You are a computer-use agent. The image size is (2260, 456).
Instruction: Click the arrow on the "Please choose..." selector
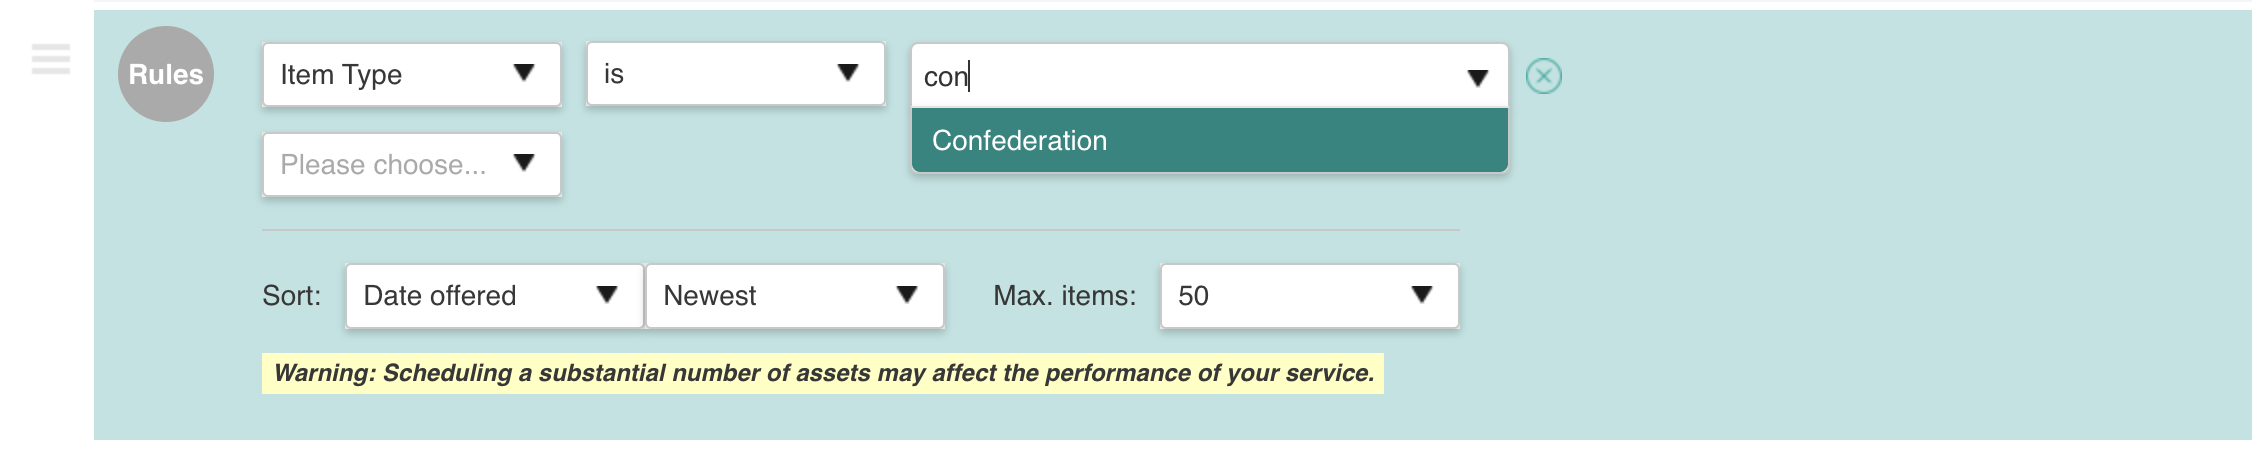click(524, 163)
